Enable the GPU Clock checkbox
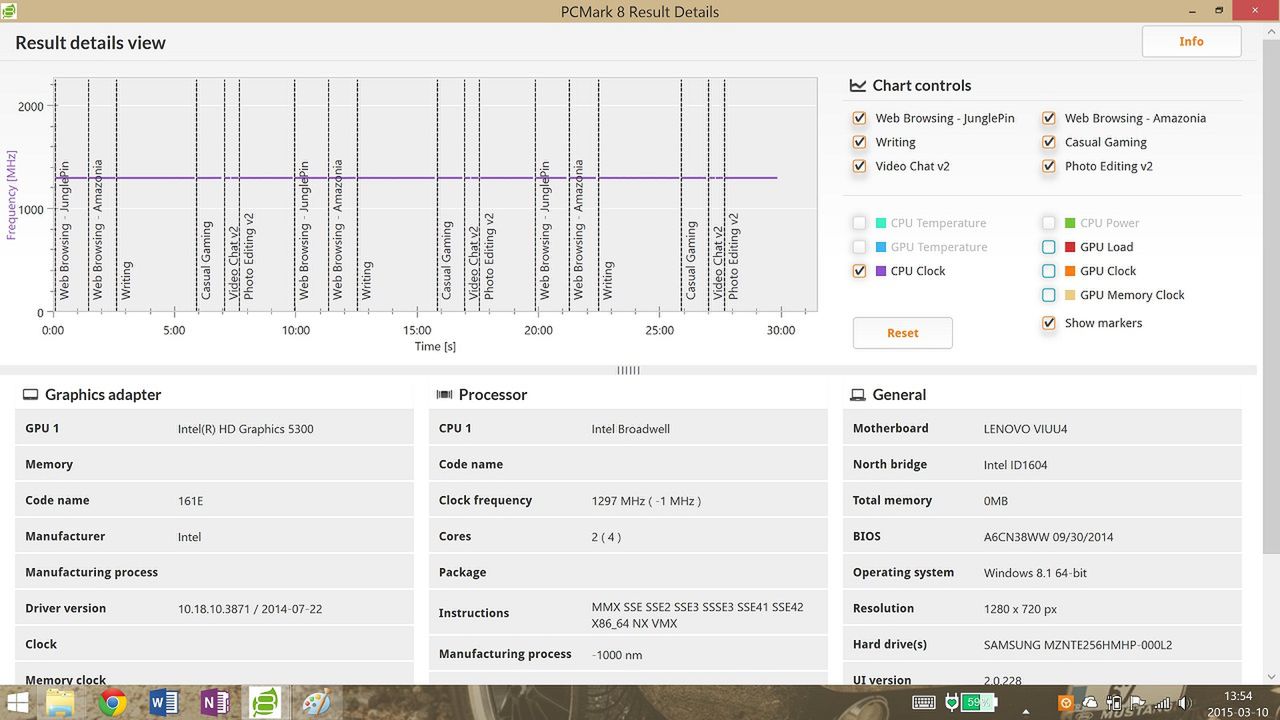 coord(1048,271)
